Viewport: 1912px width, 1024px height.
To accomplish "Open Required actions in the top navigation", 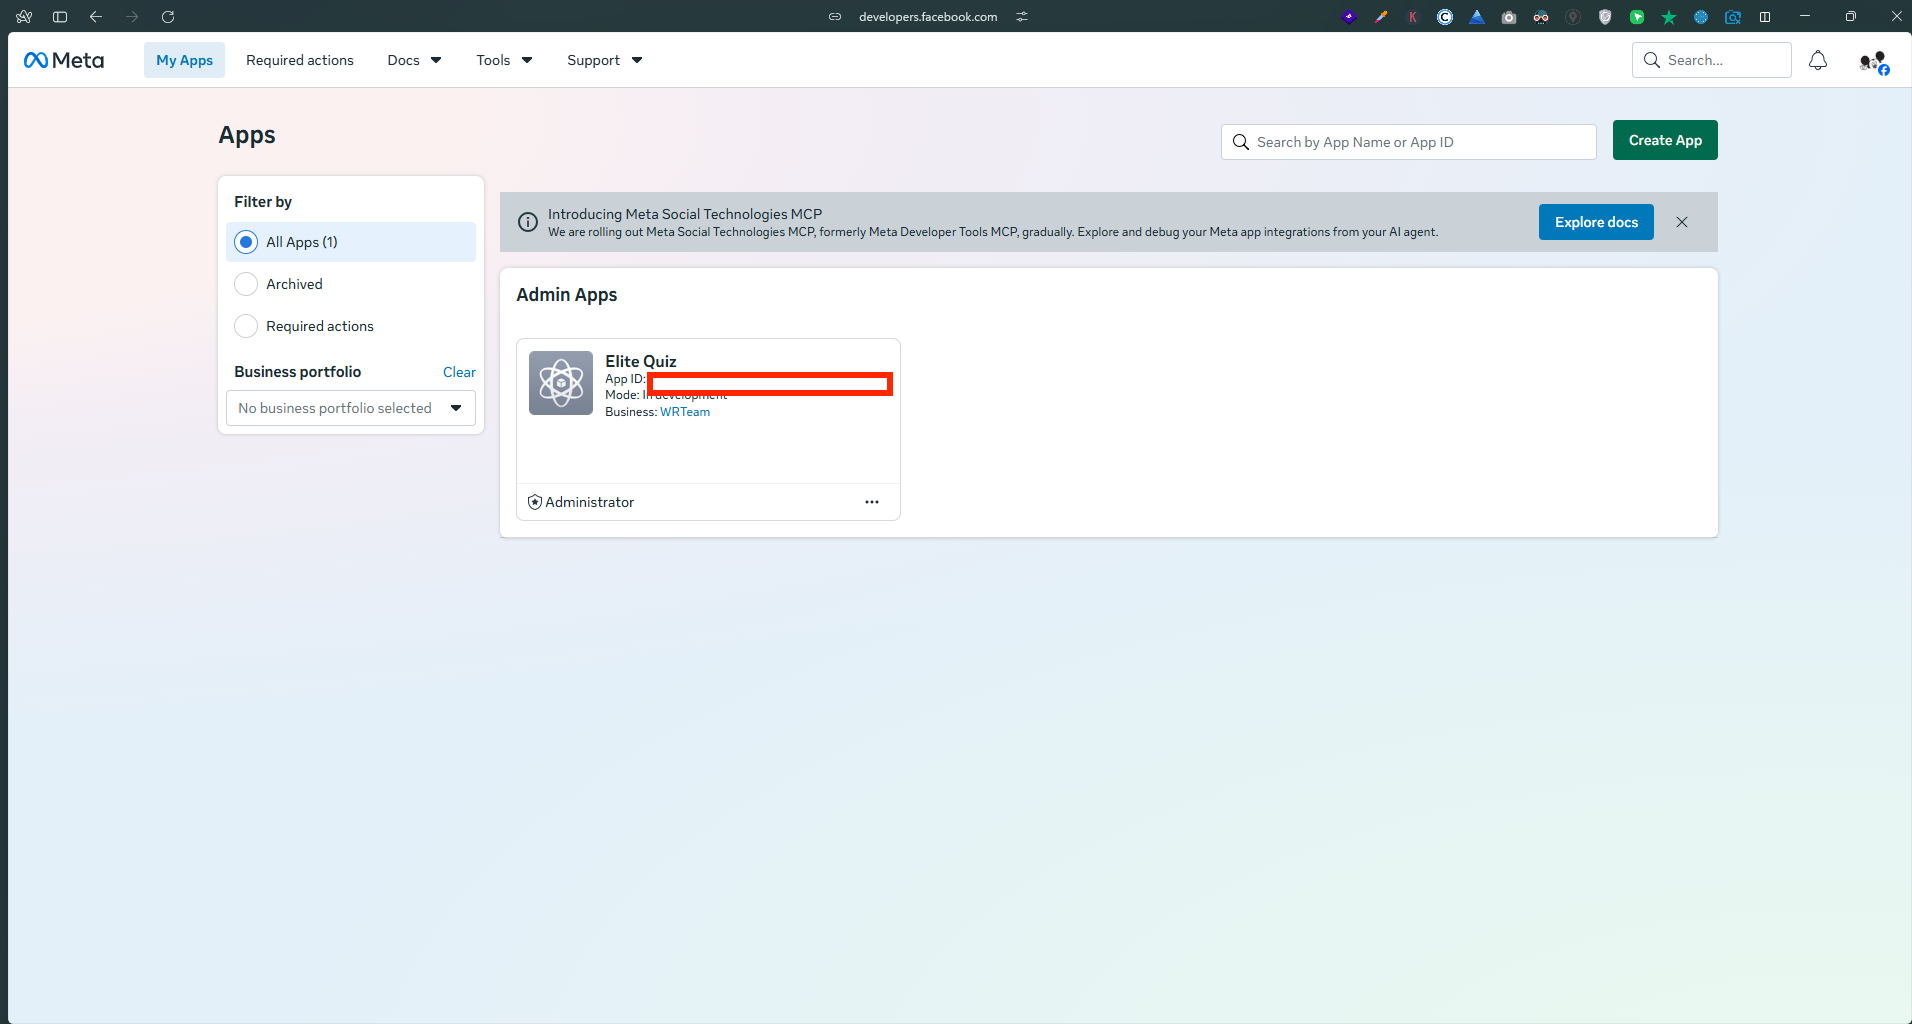I will point(300,60).
